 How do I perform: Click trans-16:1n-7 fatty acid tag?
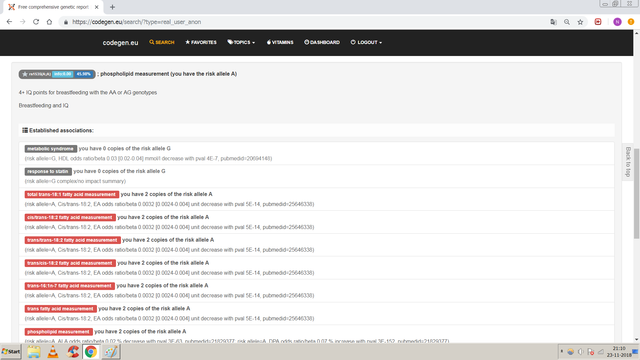click(69, 286)
